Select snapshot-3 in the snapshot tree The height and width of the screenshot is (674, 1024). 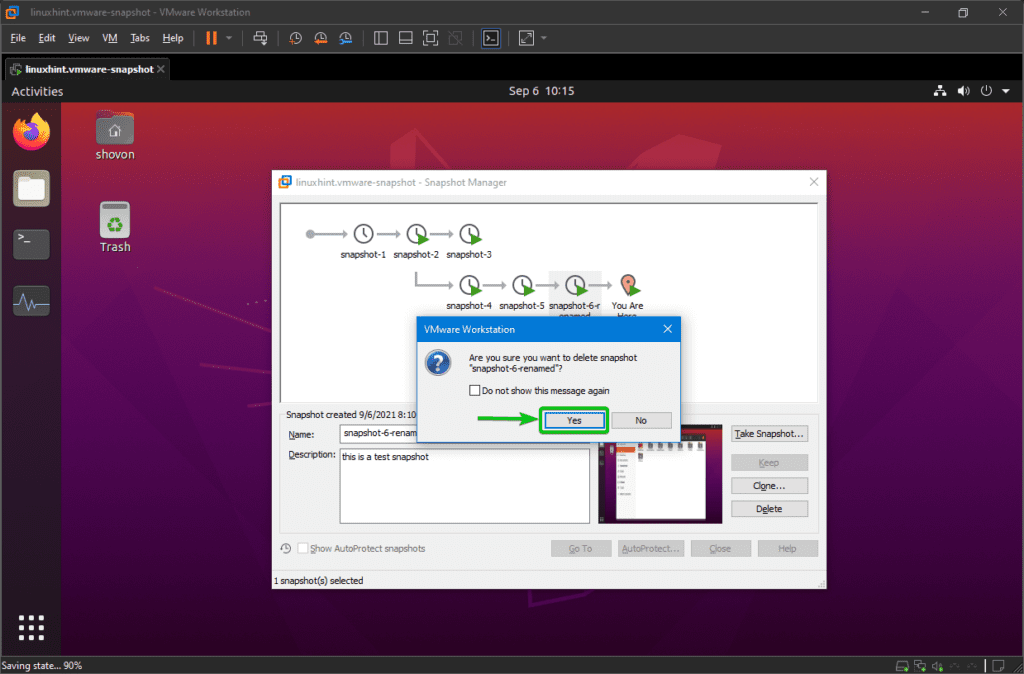[x=468, y=233]
